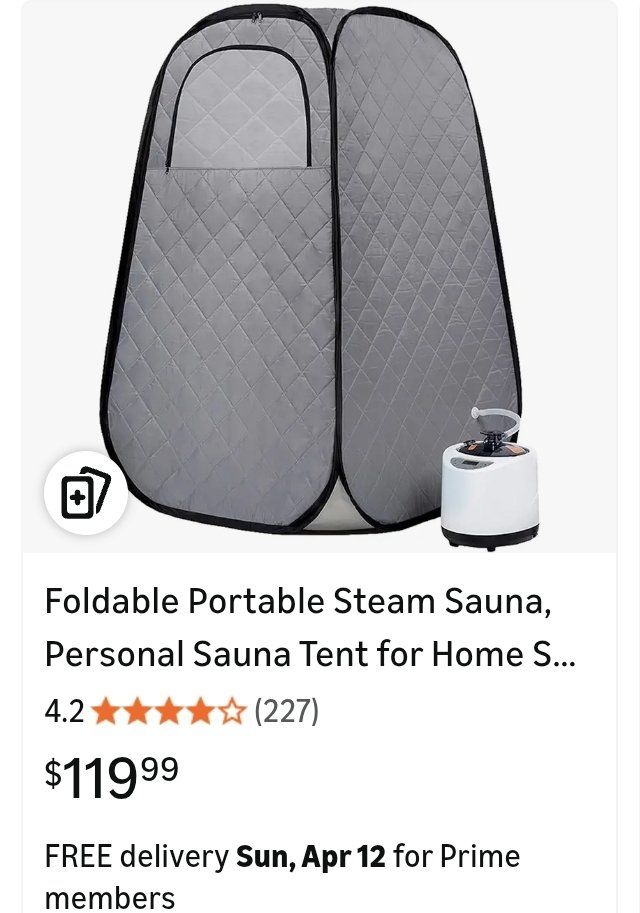Tap the Sun, Apr 12 delivery date
640x913 pixels.
310,857
